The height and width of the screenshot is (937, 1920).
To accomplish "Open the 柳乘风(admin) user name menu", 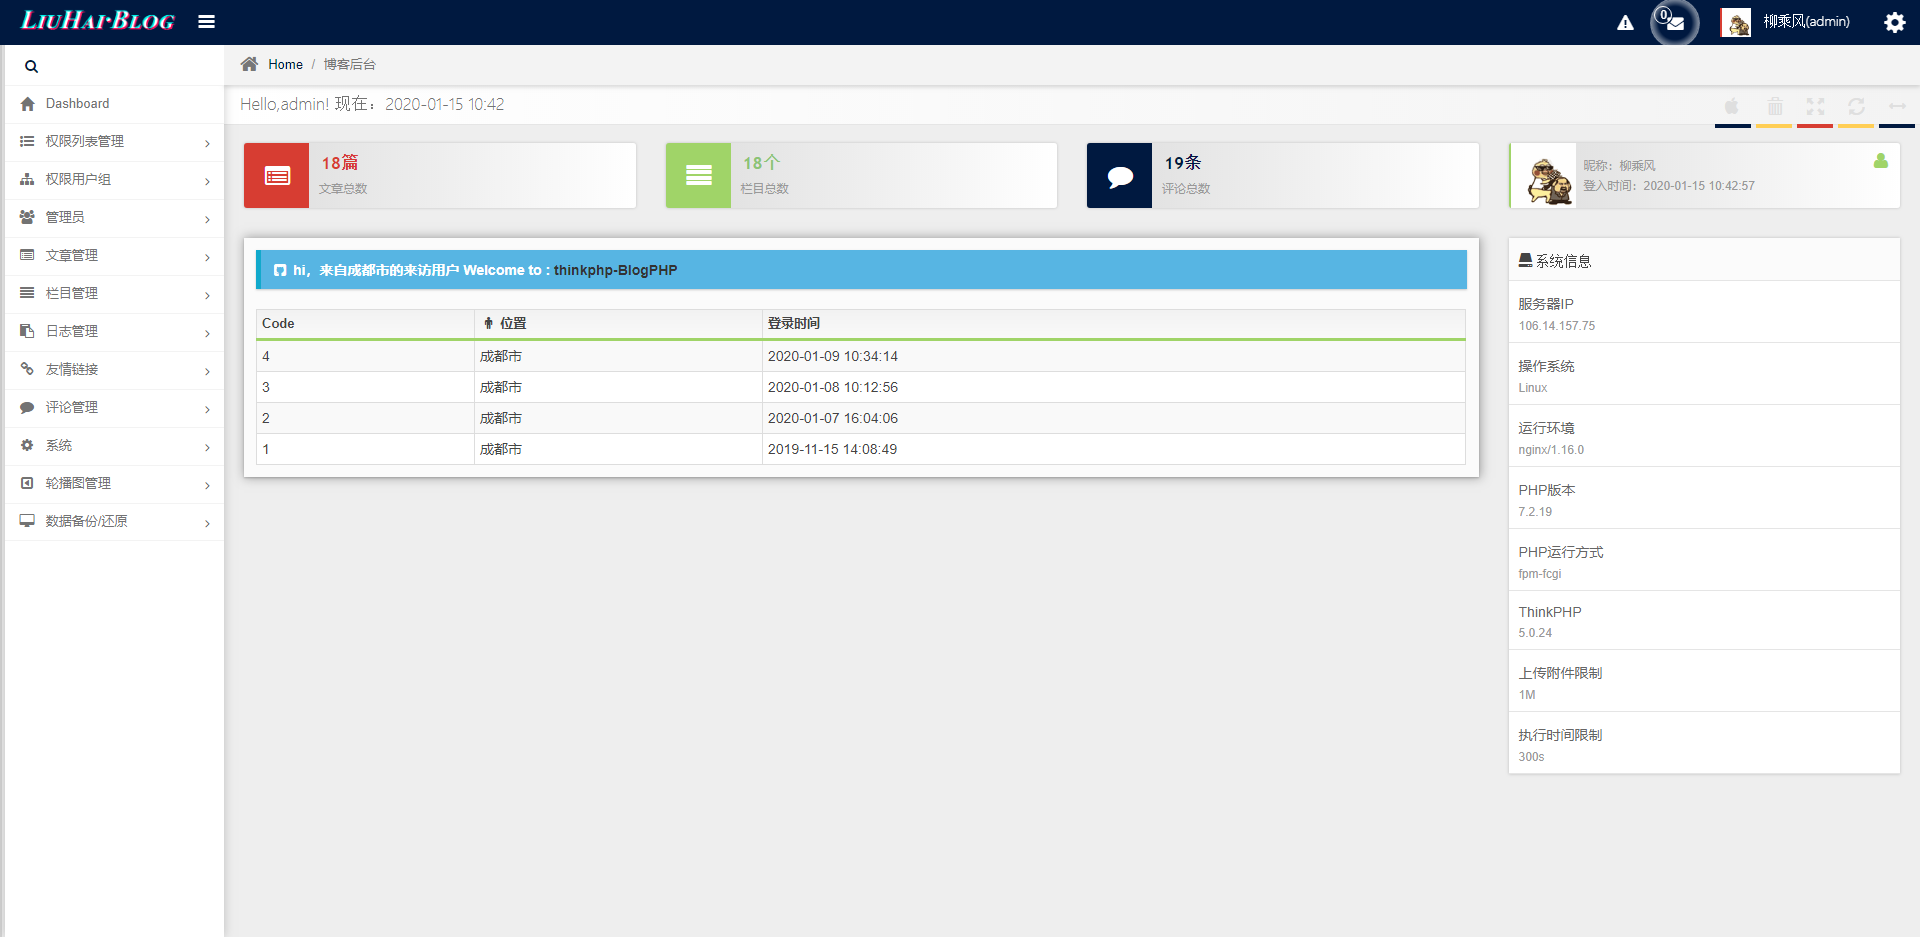I will (1806, 22).
